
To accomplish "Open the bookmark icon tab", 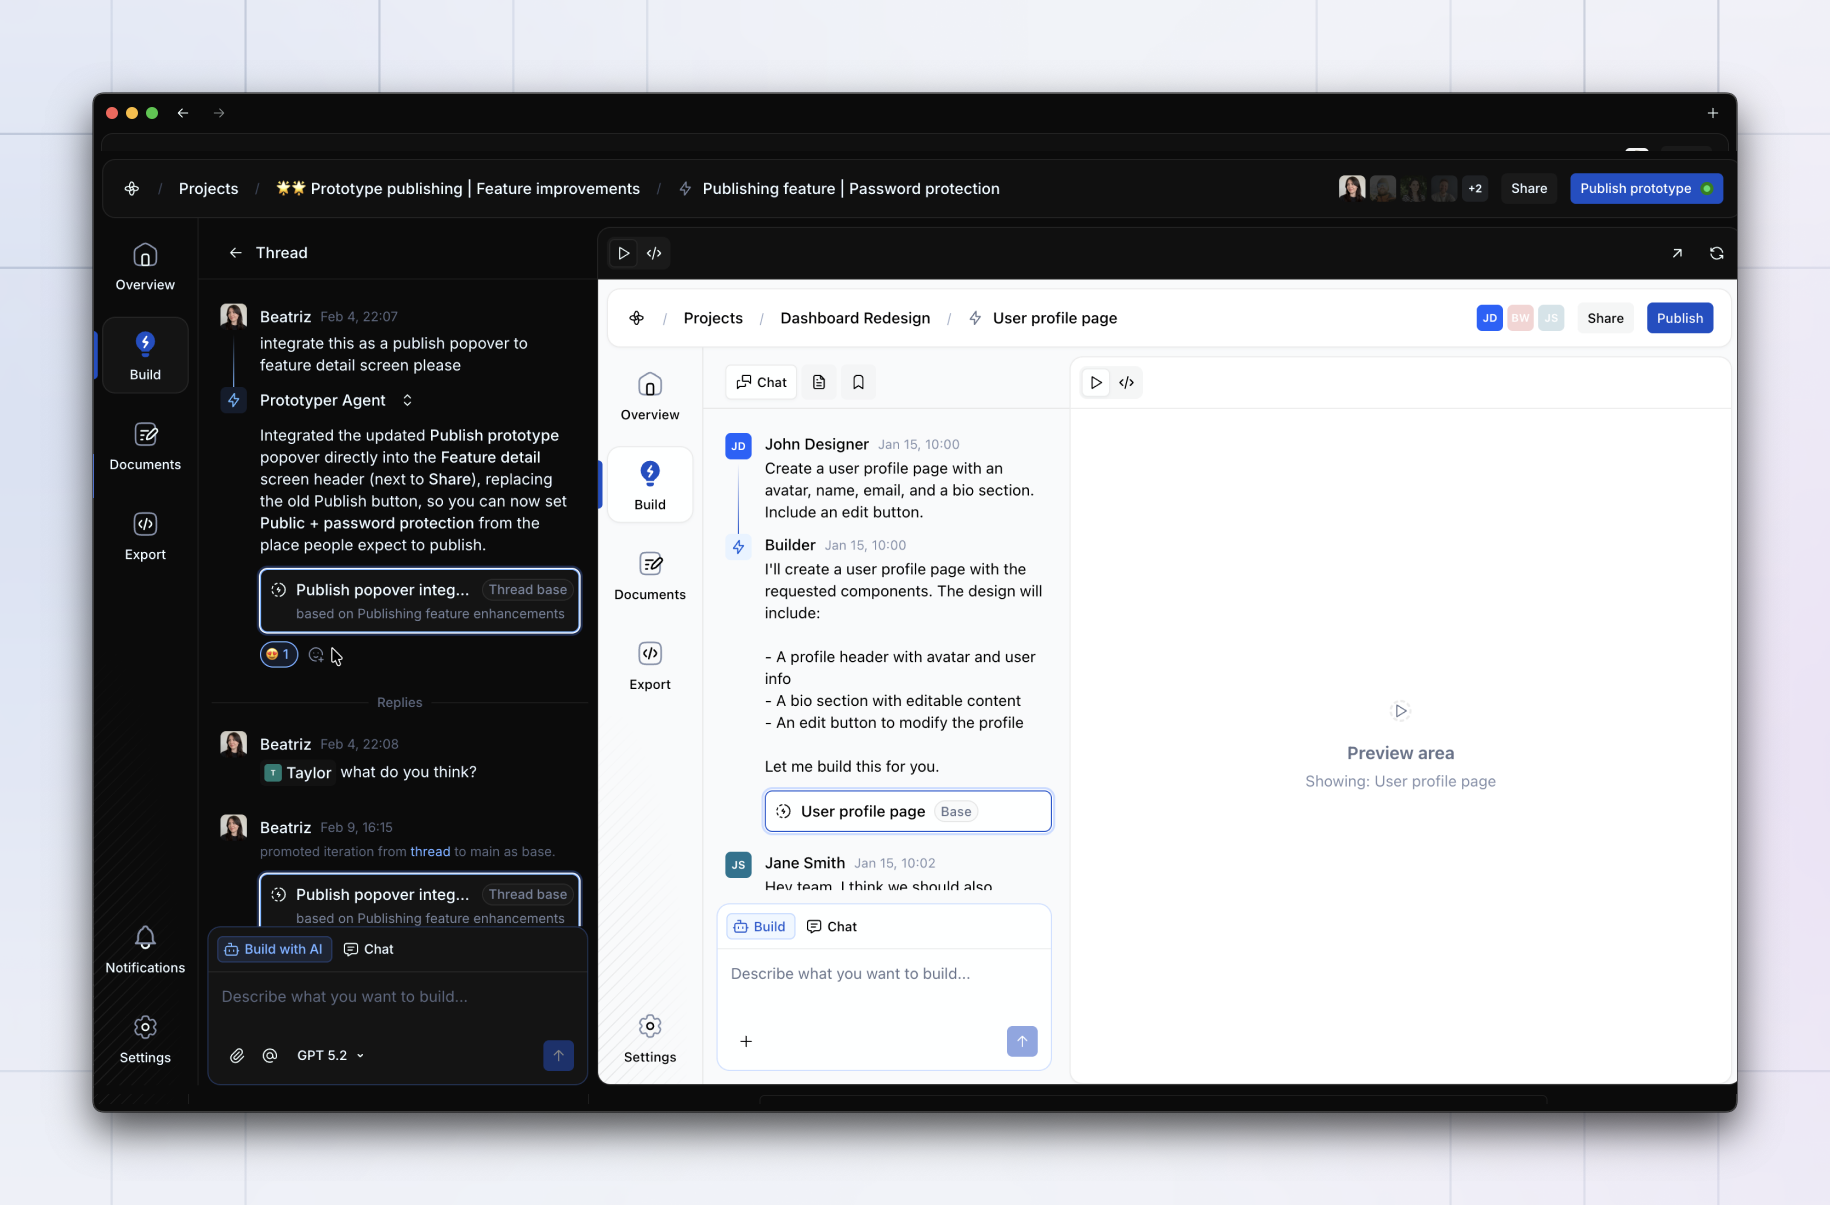I will (858, 382).
